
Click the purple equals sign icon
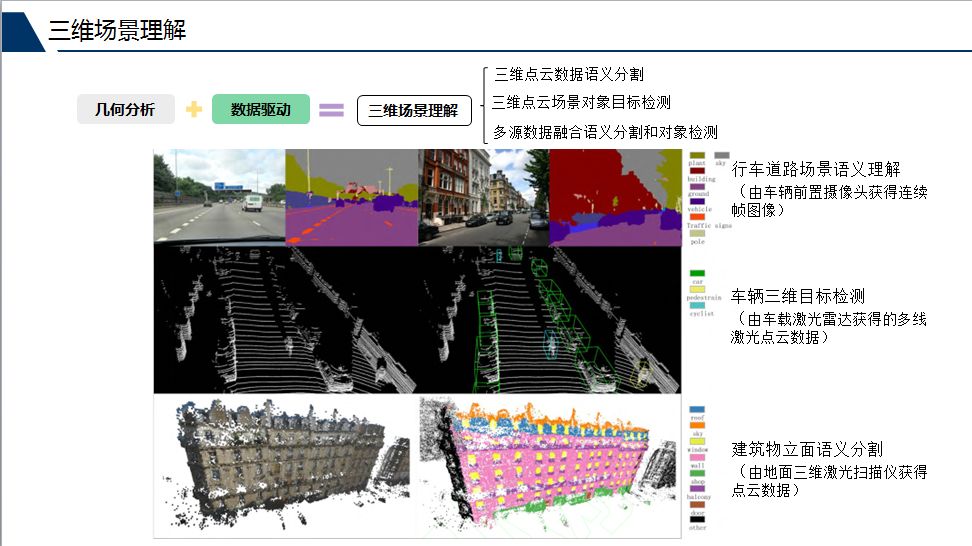(331, 110)
